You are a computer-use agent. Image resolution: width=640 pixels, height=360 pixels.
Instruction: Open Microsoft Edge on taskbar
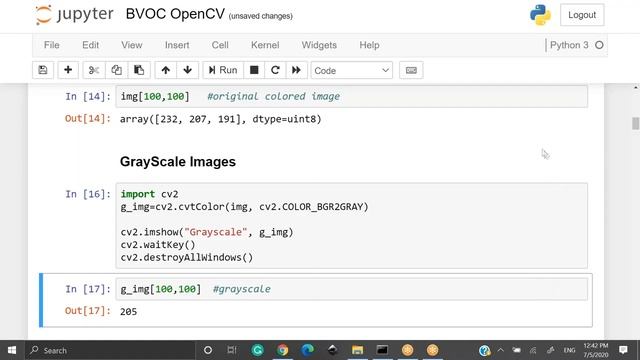coord(307,350)
